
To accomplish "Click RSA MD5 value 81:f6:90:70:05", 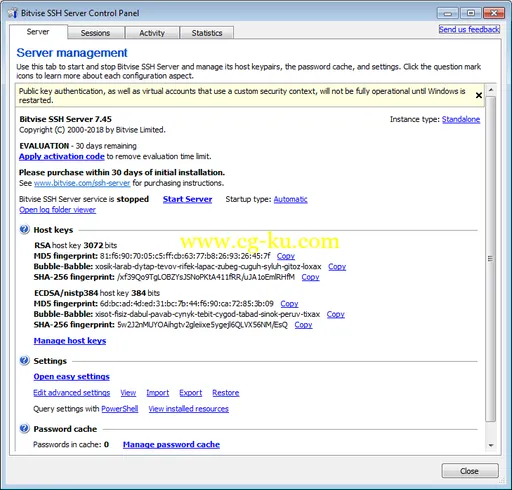I will [185, 256].
